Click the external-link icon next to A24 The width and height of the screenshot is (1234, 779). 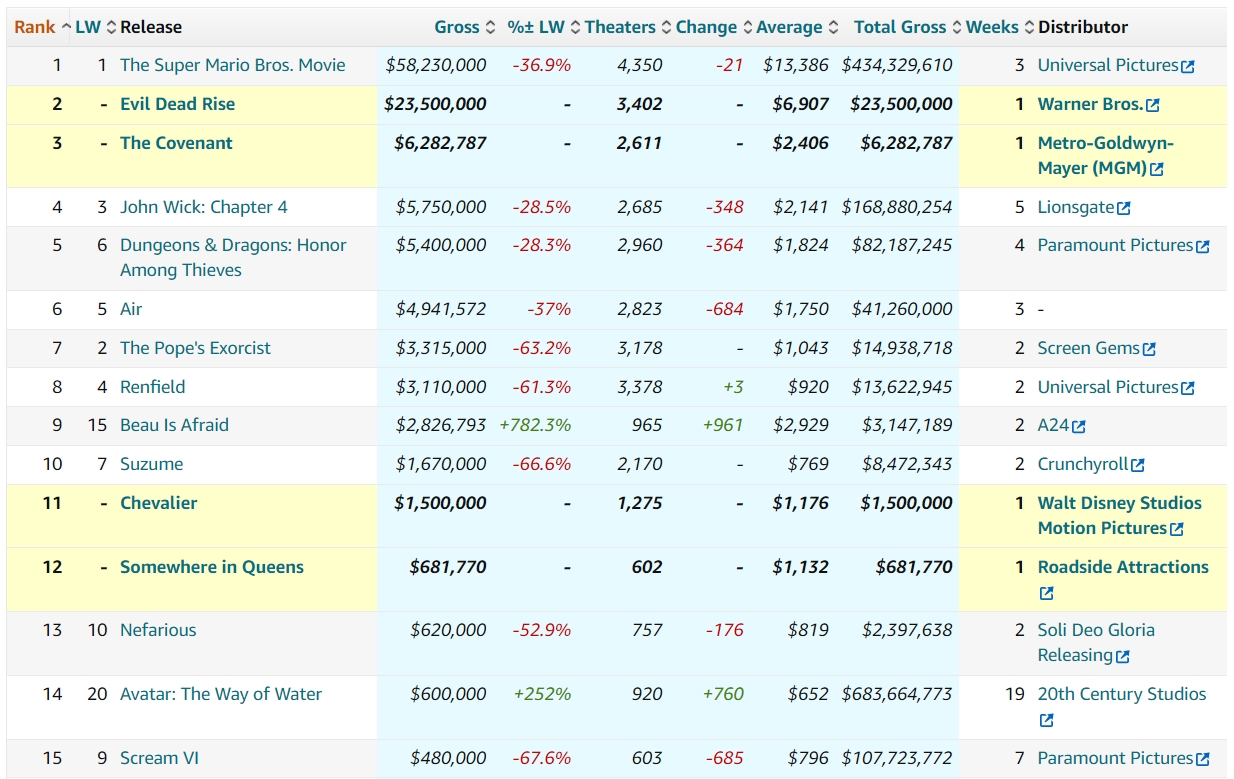(1079, 426)
